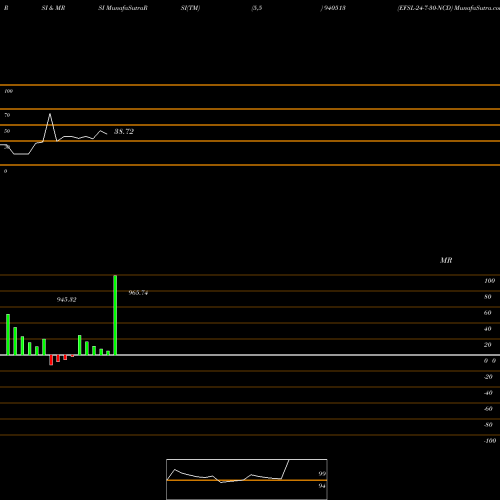
Task: Click the 949518 code in header
Action: click(334, 8)
